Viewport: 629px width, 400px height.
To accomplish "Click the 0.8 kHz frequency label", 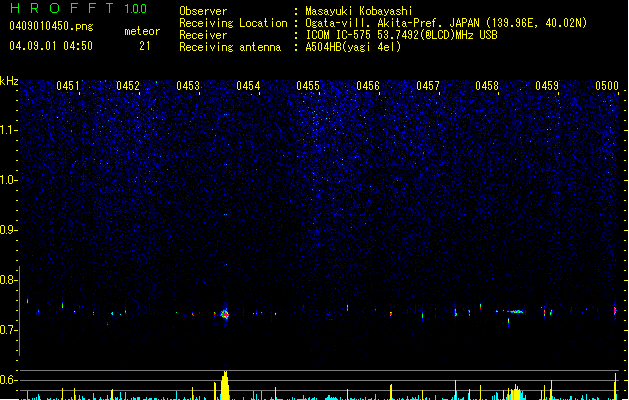I will point(9,280).
